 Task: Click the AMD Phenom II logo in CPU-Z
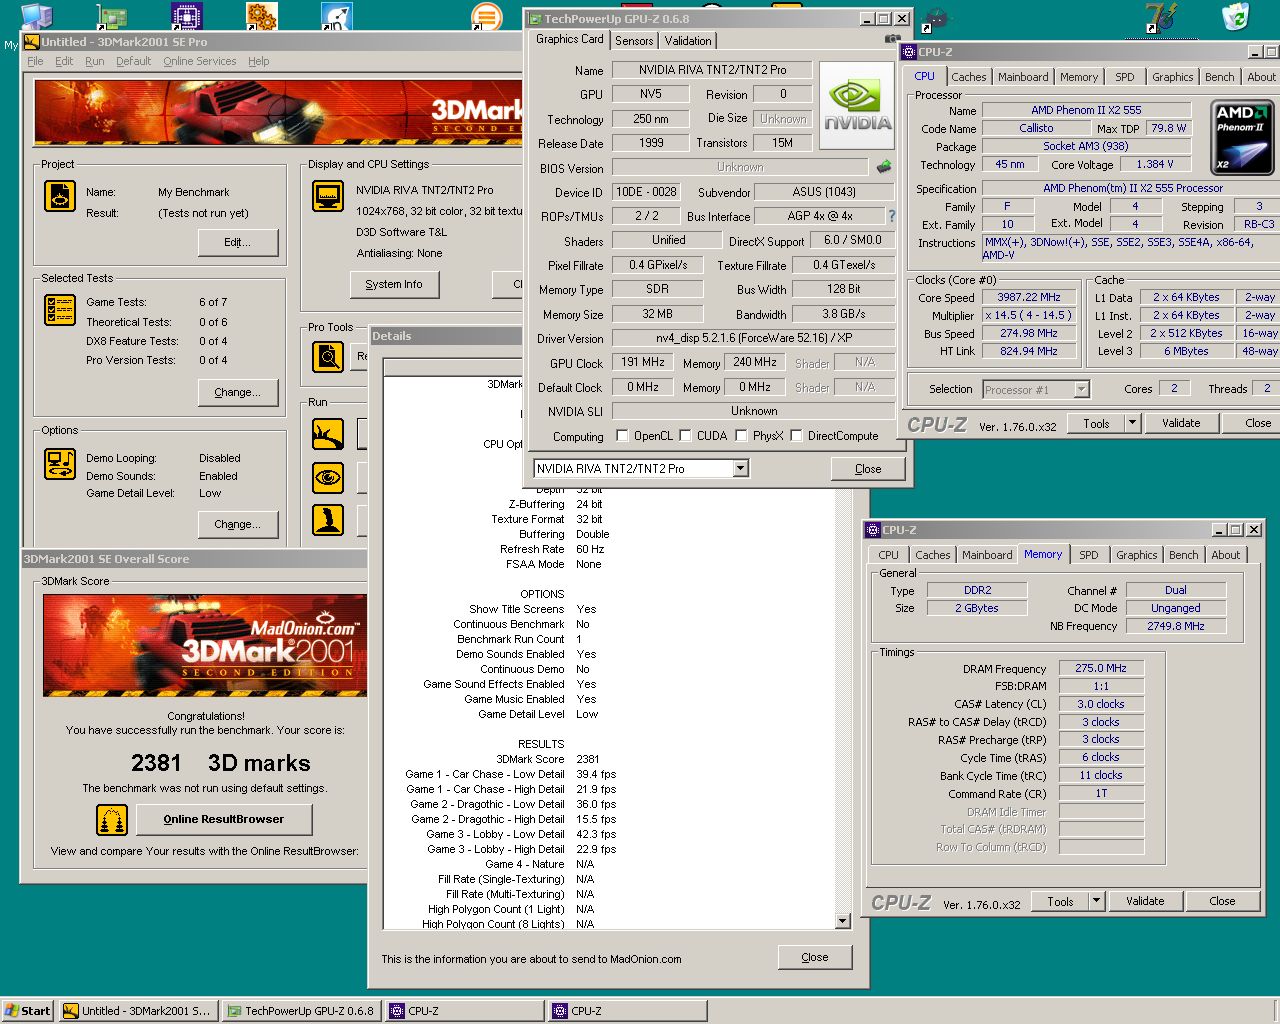[1242, 136]
